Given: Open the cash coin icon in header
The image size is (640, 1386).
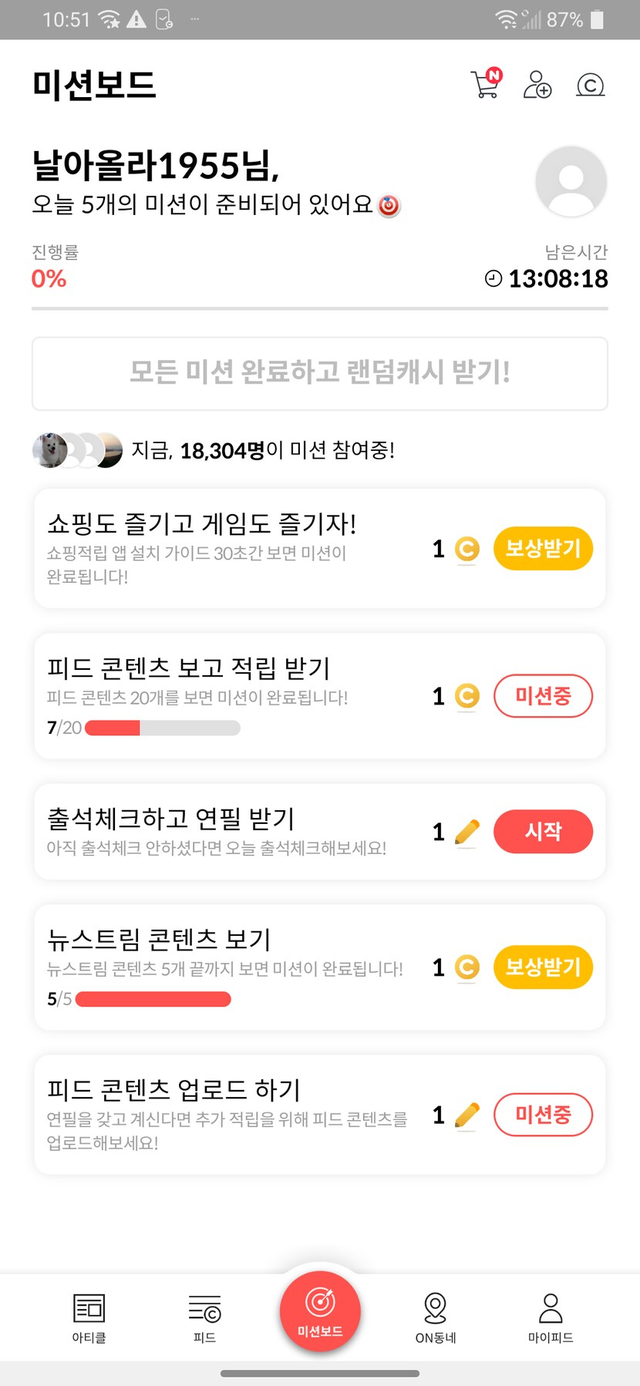Looking at the screenshot, I should point(591,85).
